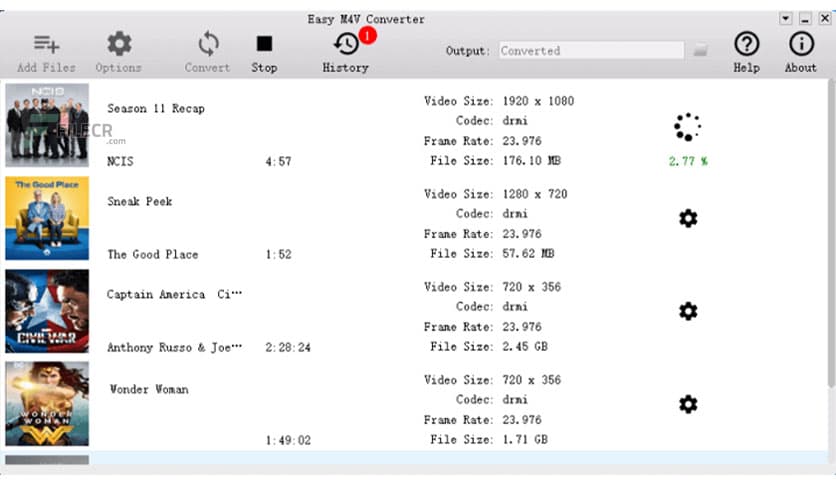Open the title bar dropdown arrow menu
This screenshot has width=836, height=484.
coord(785,19)
